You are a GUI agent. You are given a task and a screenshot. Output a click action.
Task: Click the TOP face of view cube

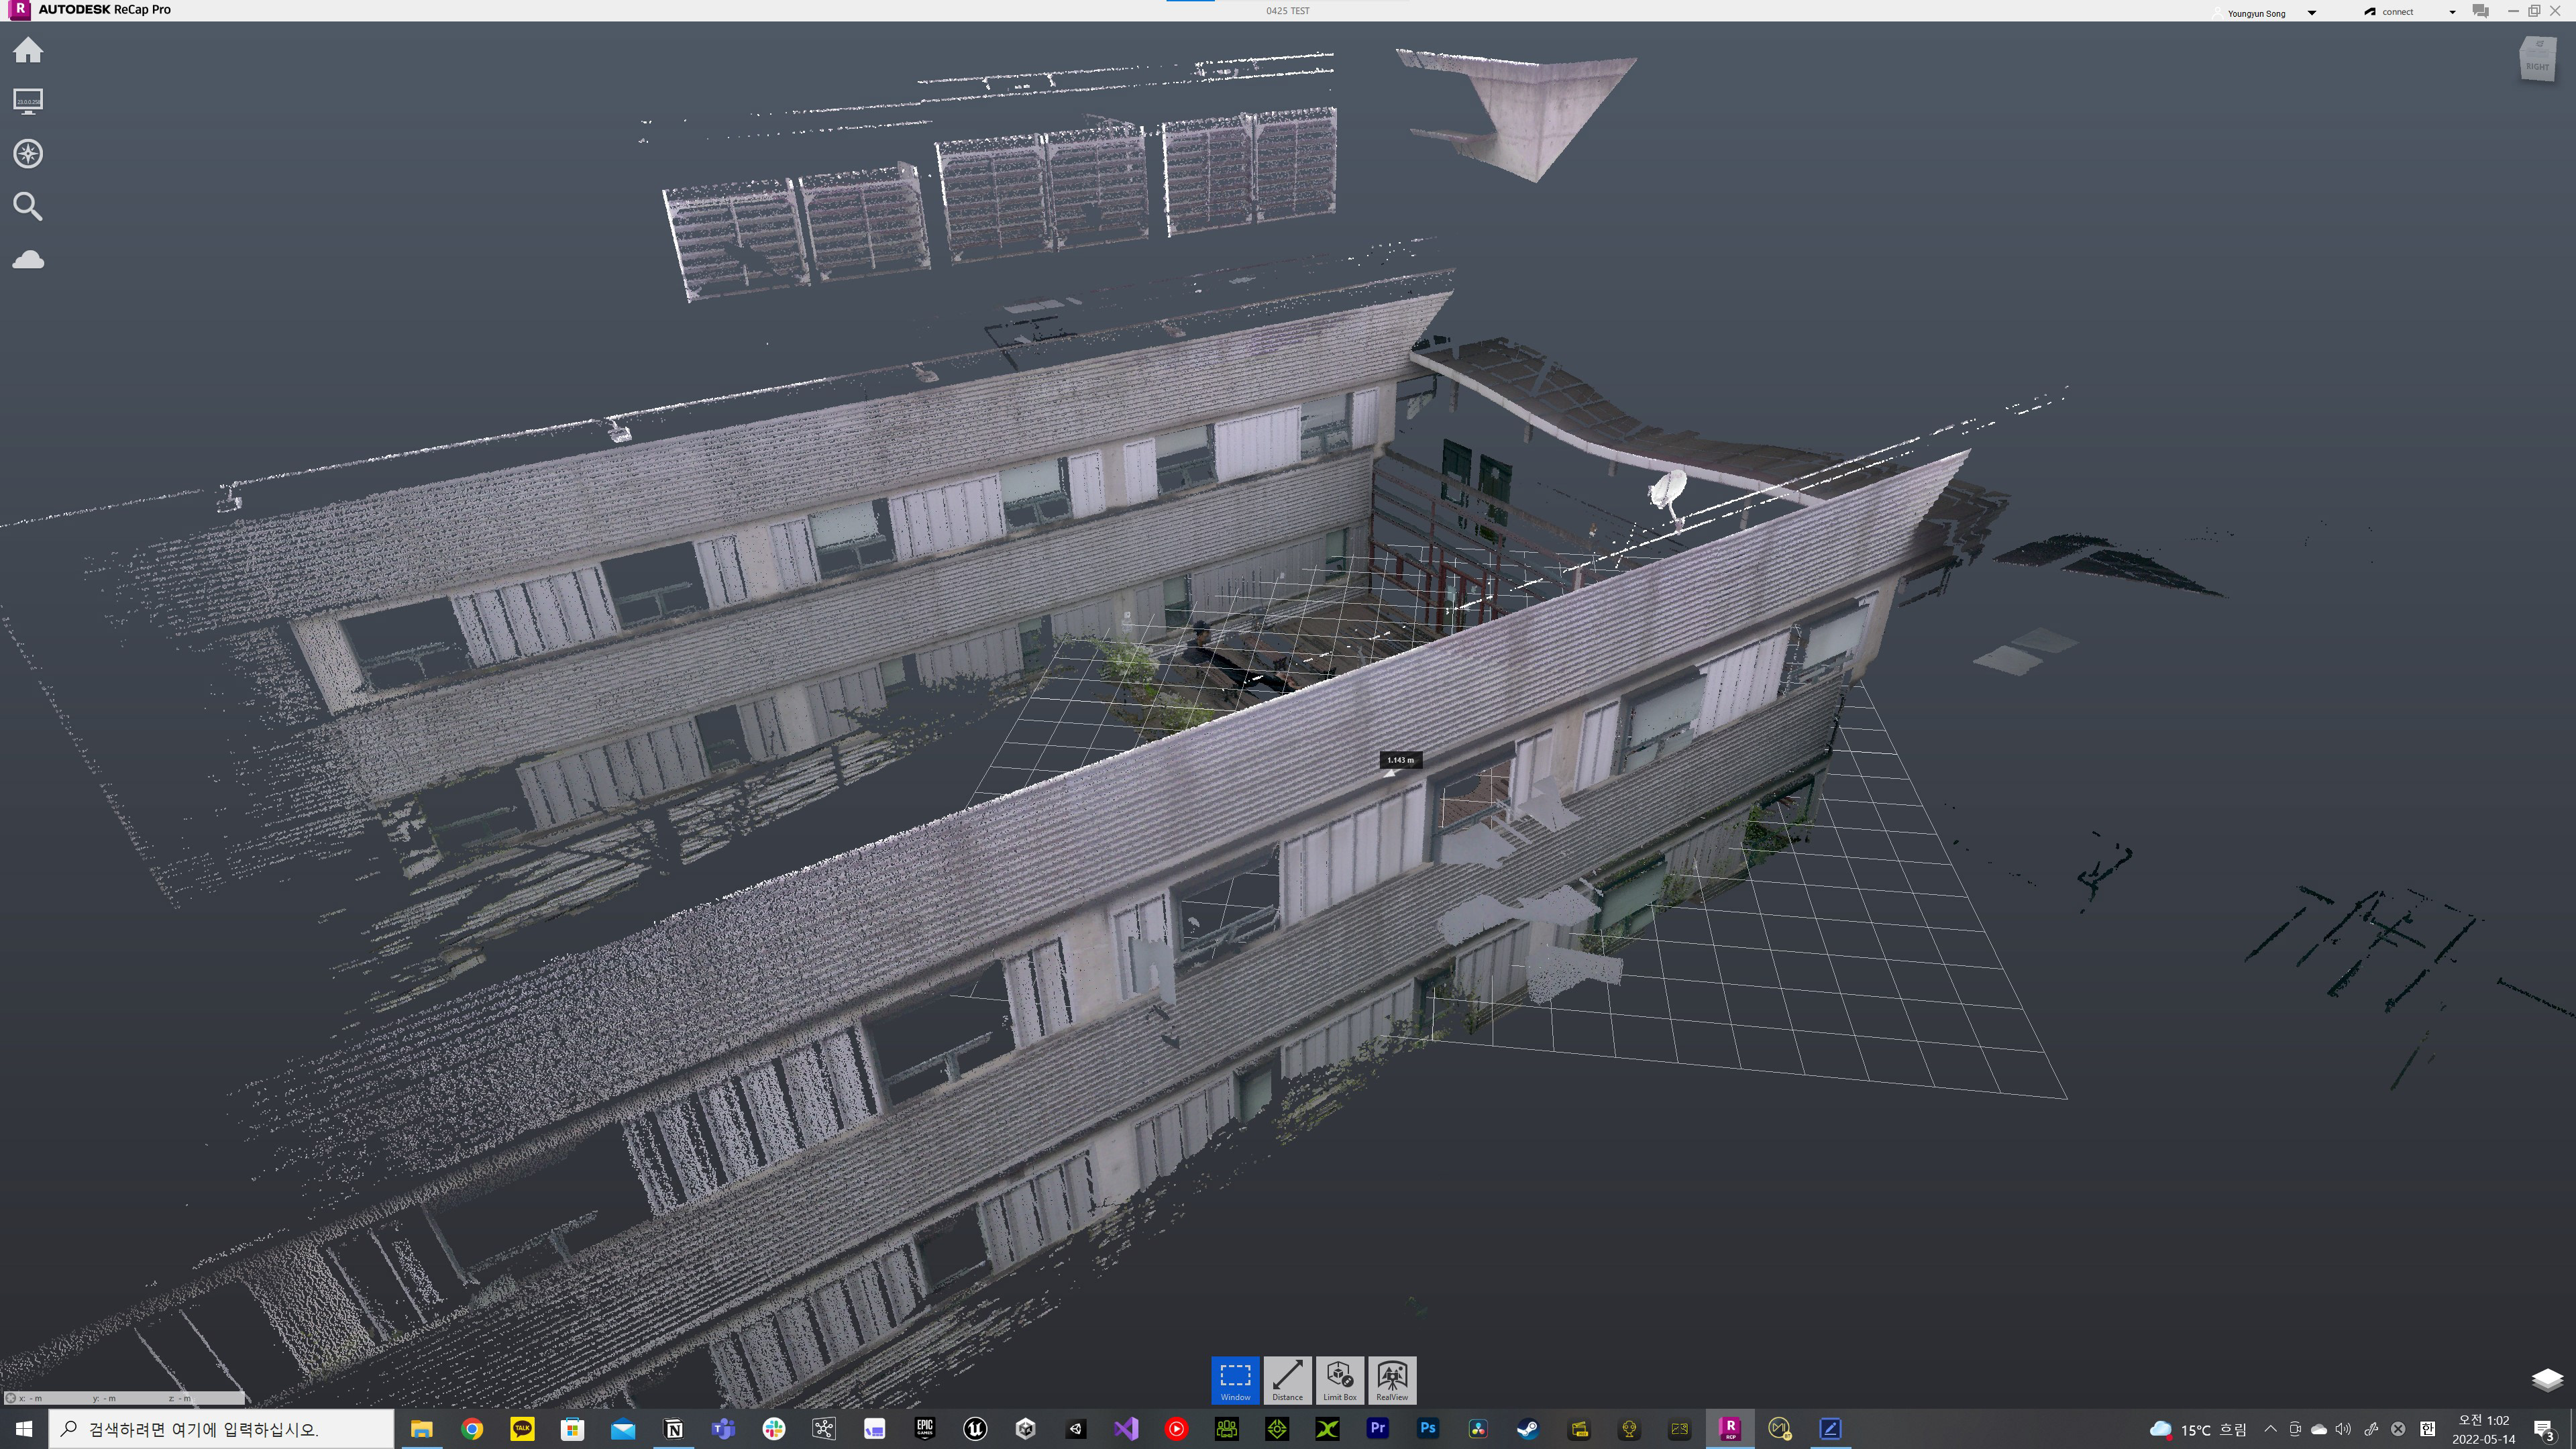[x=2539, y=44]
